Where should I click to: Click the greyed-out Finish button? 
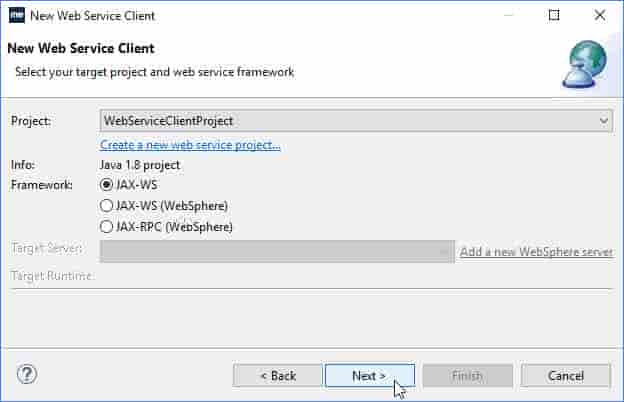(x=468, y=375)
